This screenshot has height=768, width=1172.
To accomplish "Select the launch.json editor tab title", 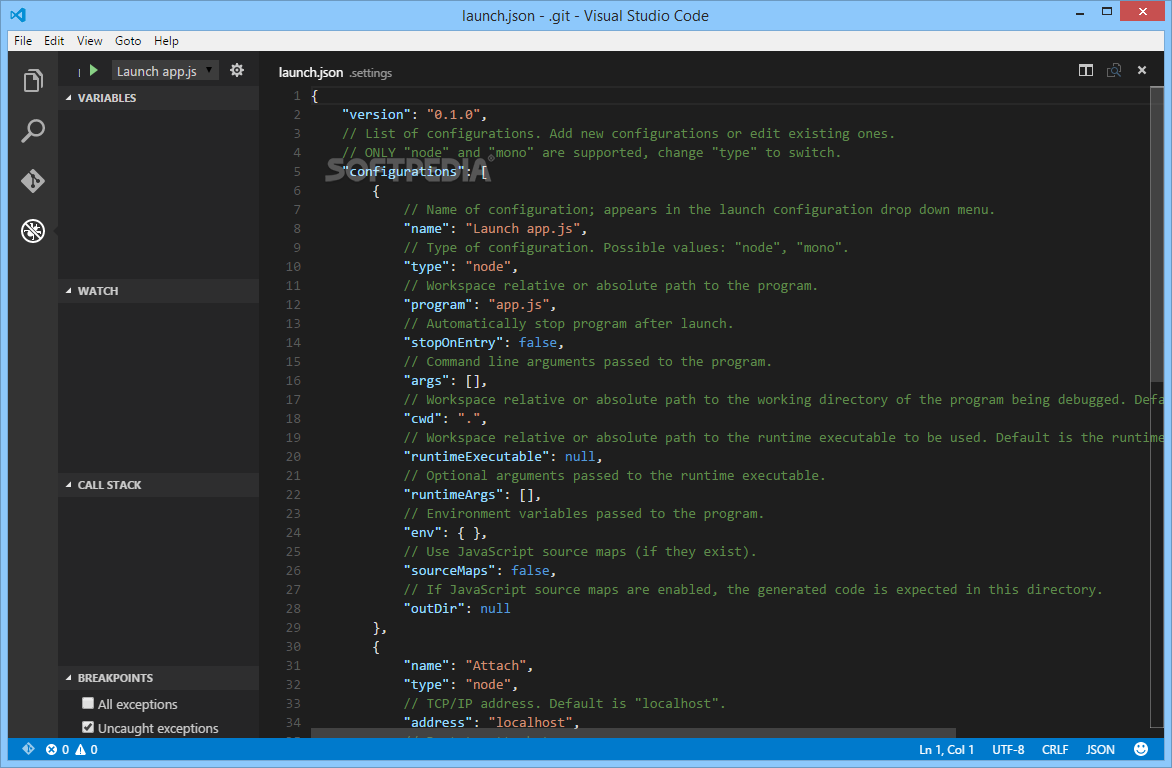I will tap(310, 73).
